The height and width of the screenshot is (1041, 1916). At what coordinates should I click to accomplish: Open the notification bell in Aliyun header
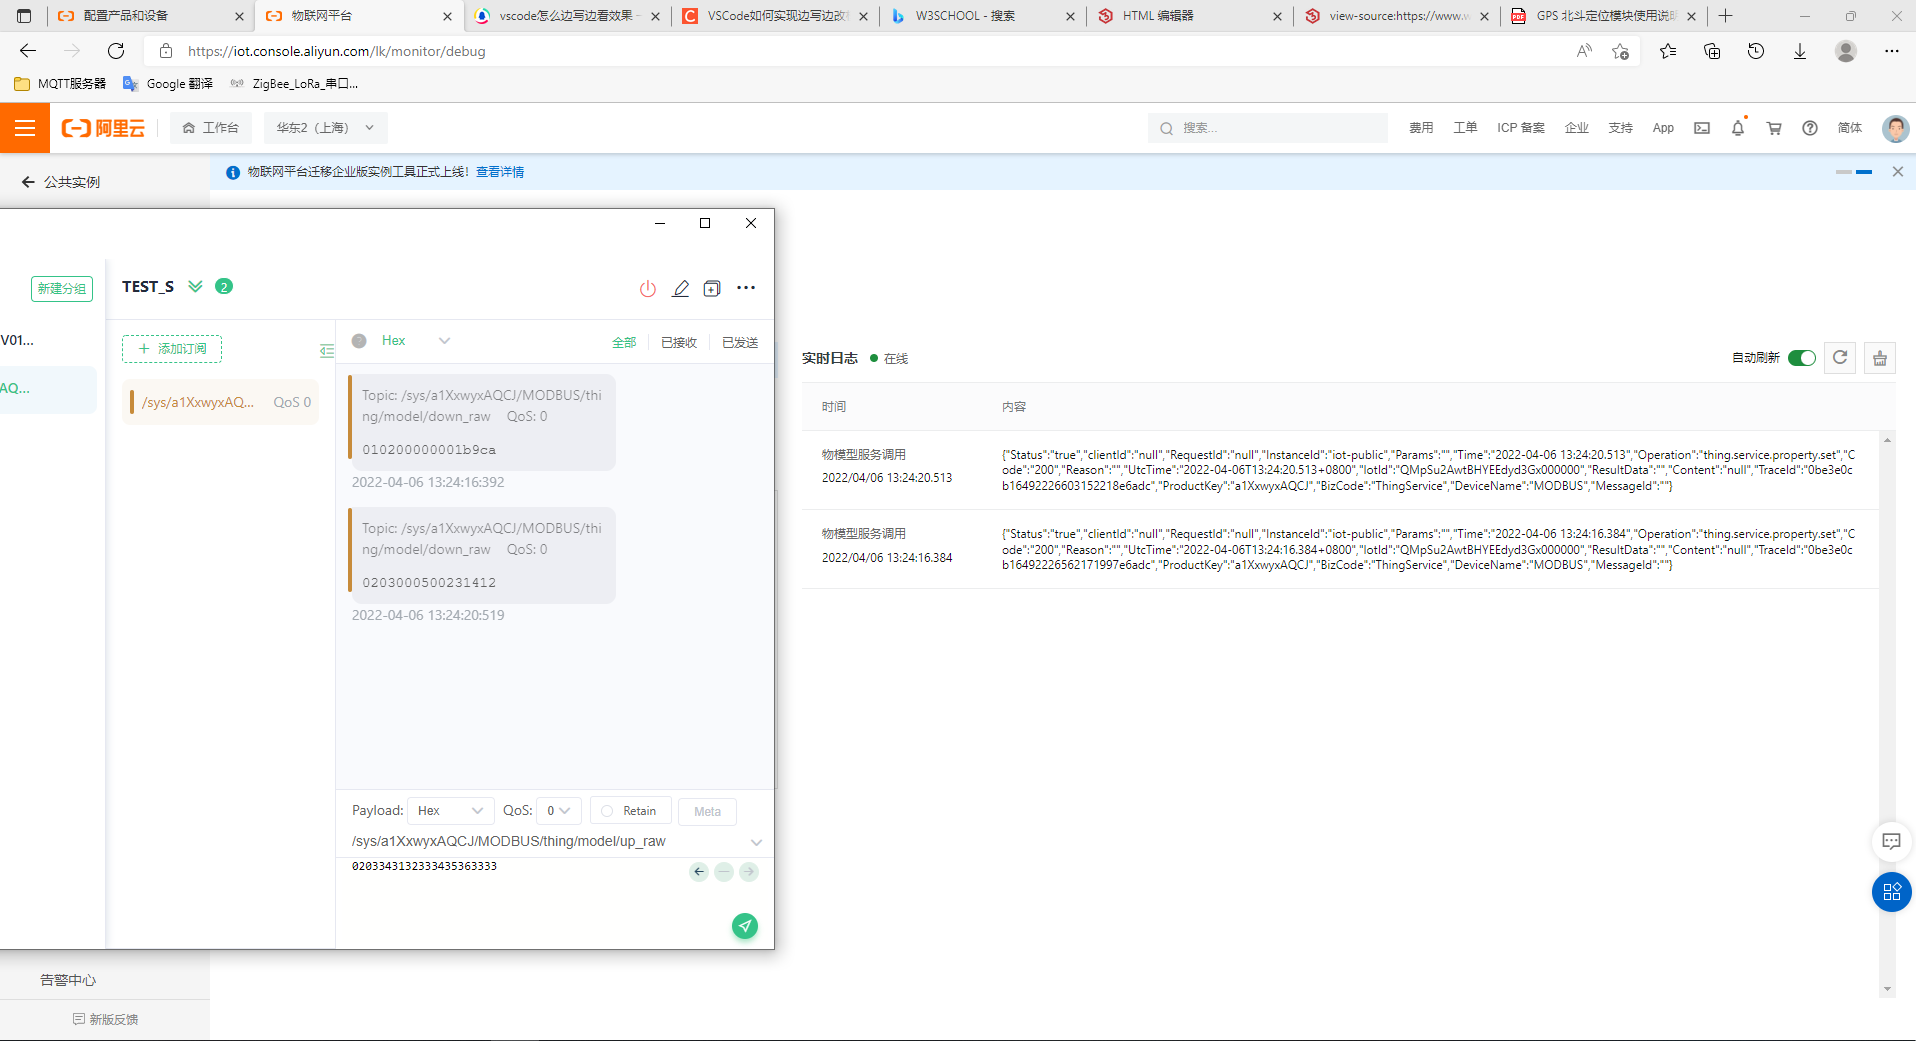[x=1738, y=128]
